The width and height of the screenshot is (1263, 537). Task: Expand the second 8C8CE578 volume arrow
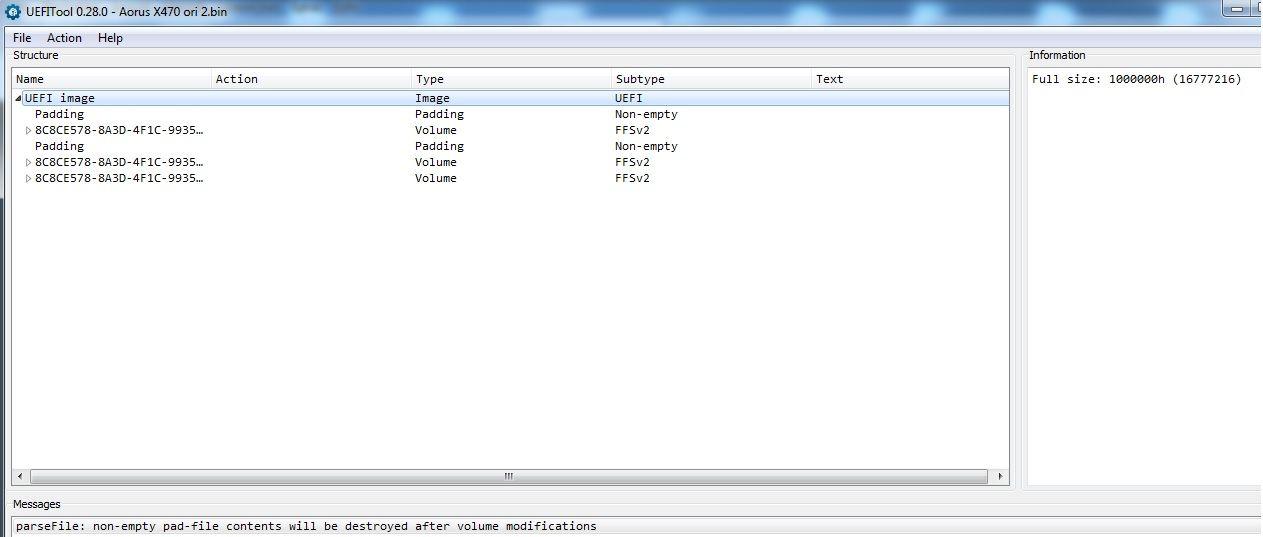[28, 162]
